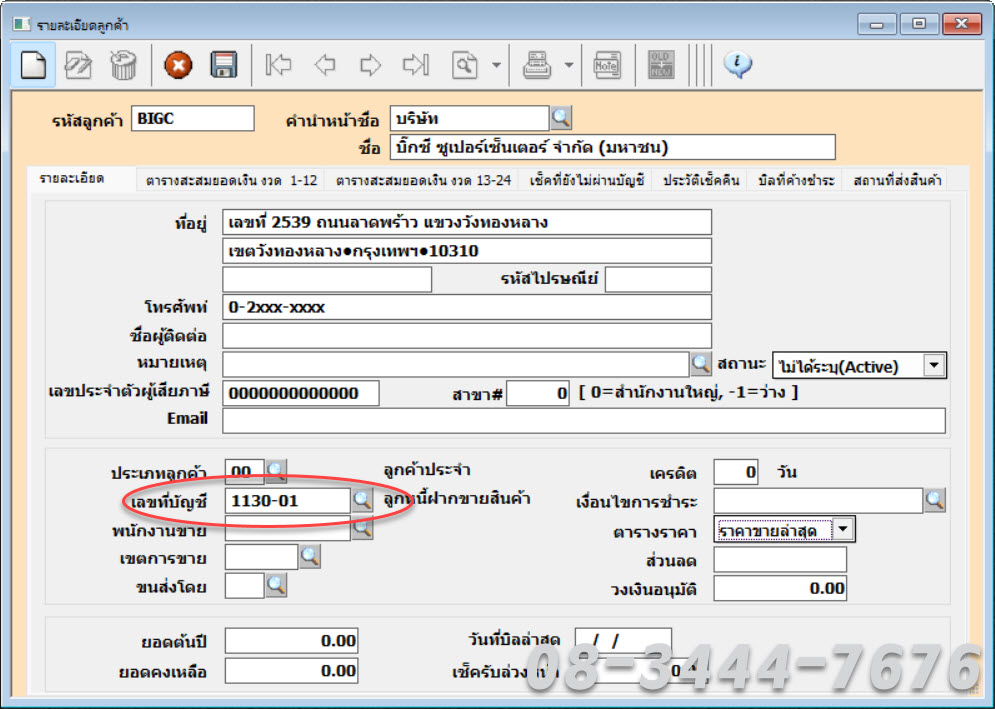Open the เลขที่บัญชี lookup magnifier
The height and width of the screenshot is (709, 995).
point(362,501)
